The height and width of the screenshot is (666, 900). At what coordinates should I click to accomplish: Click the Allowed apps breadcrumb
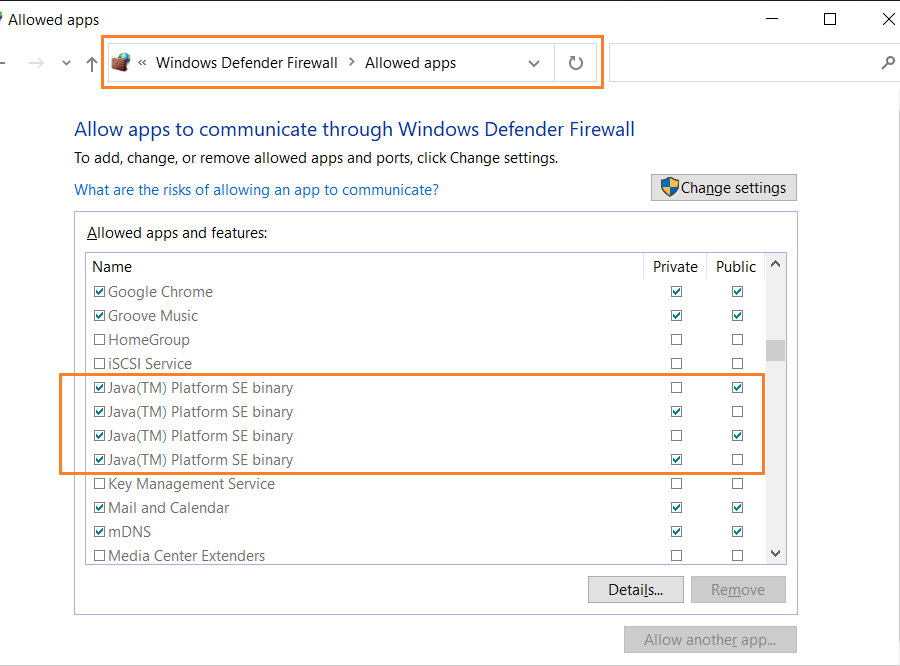pos(410,63)
